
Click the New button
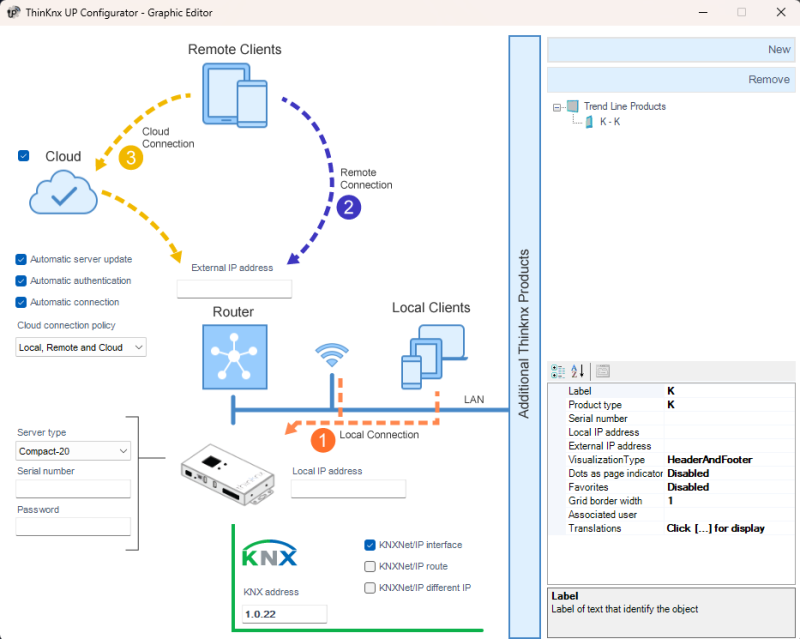(x=671, y=49)
